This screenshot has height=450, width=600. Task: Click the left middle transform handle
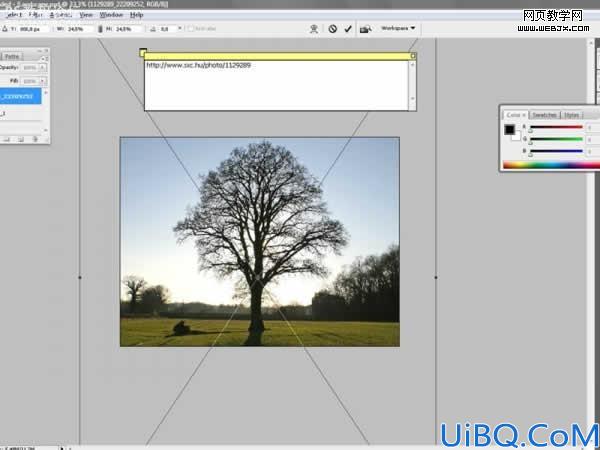pos(80,277)
